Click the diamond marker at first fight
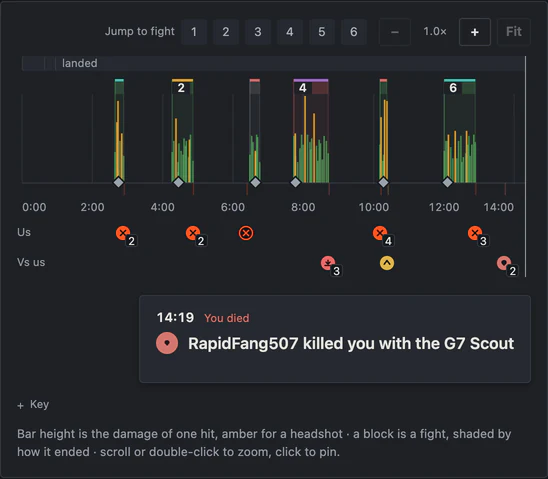 [x=118, y=182]
